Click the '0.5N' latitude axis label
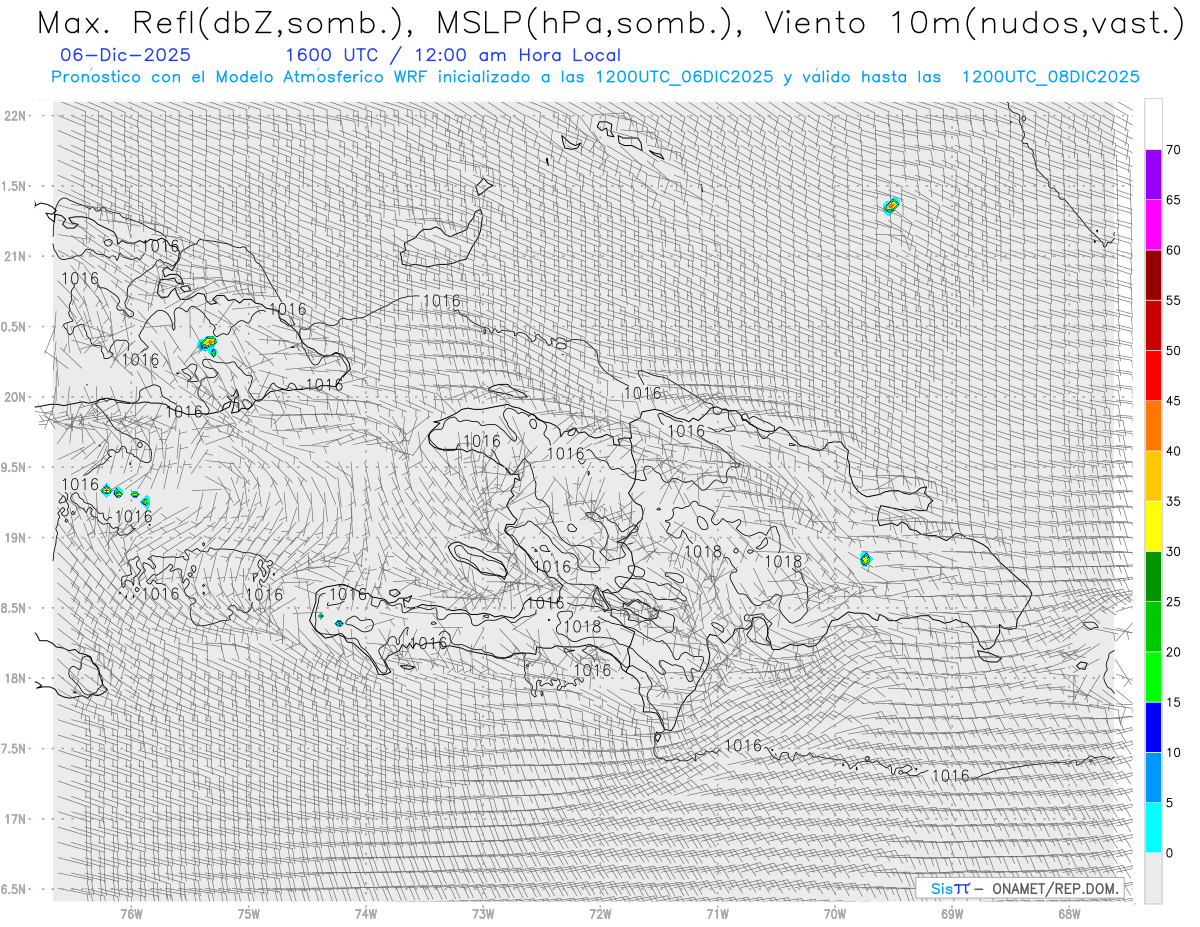 pyautogui.click(x=14, y=327)
